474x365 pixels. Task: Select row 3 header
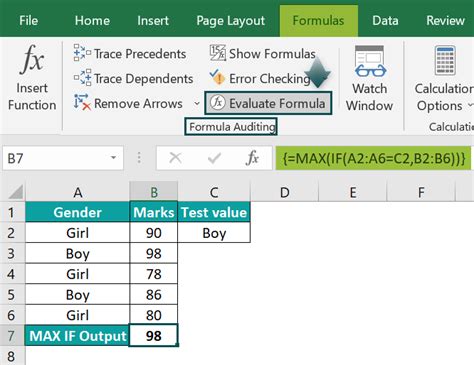pos(12,253)
